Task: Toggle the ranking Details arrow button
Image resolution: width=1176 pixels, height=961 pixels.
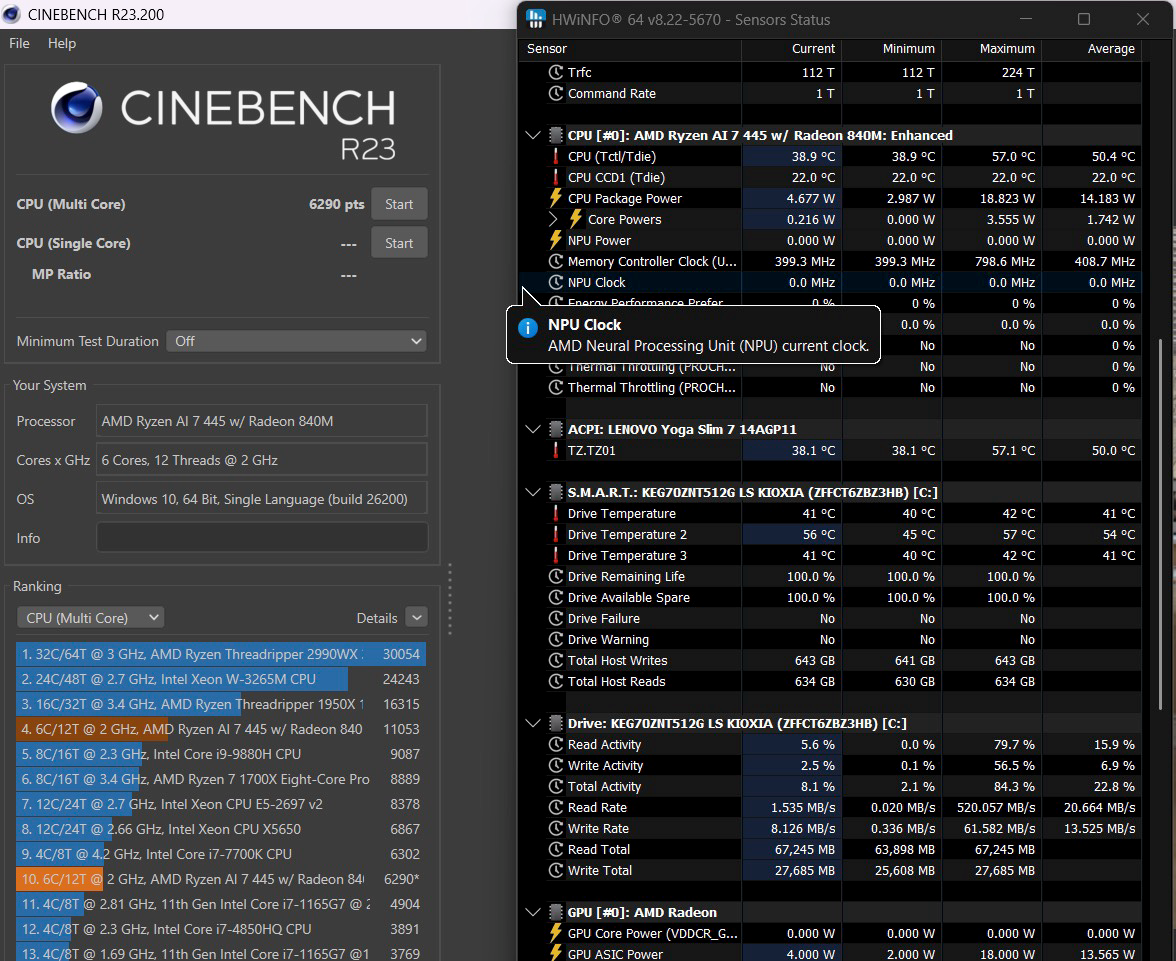Action: 416,617
